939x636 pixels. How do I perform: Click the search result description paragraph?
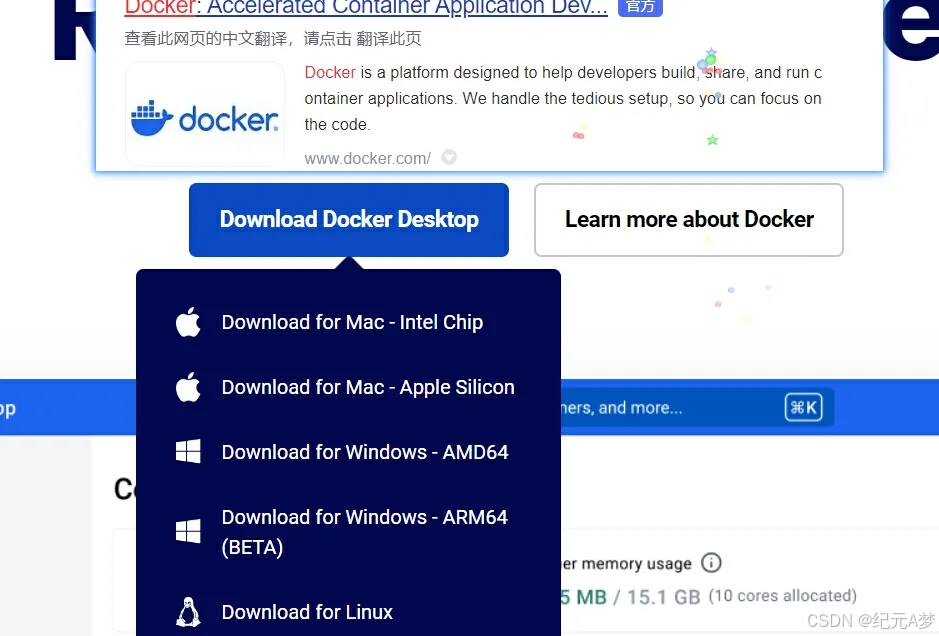tap(563, 98)
